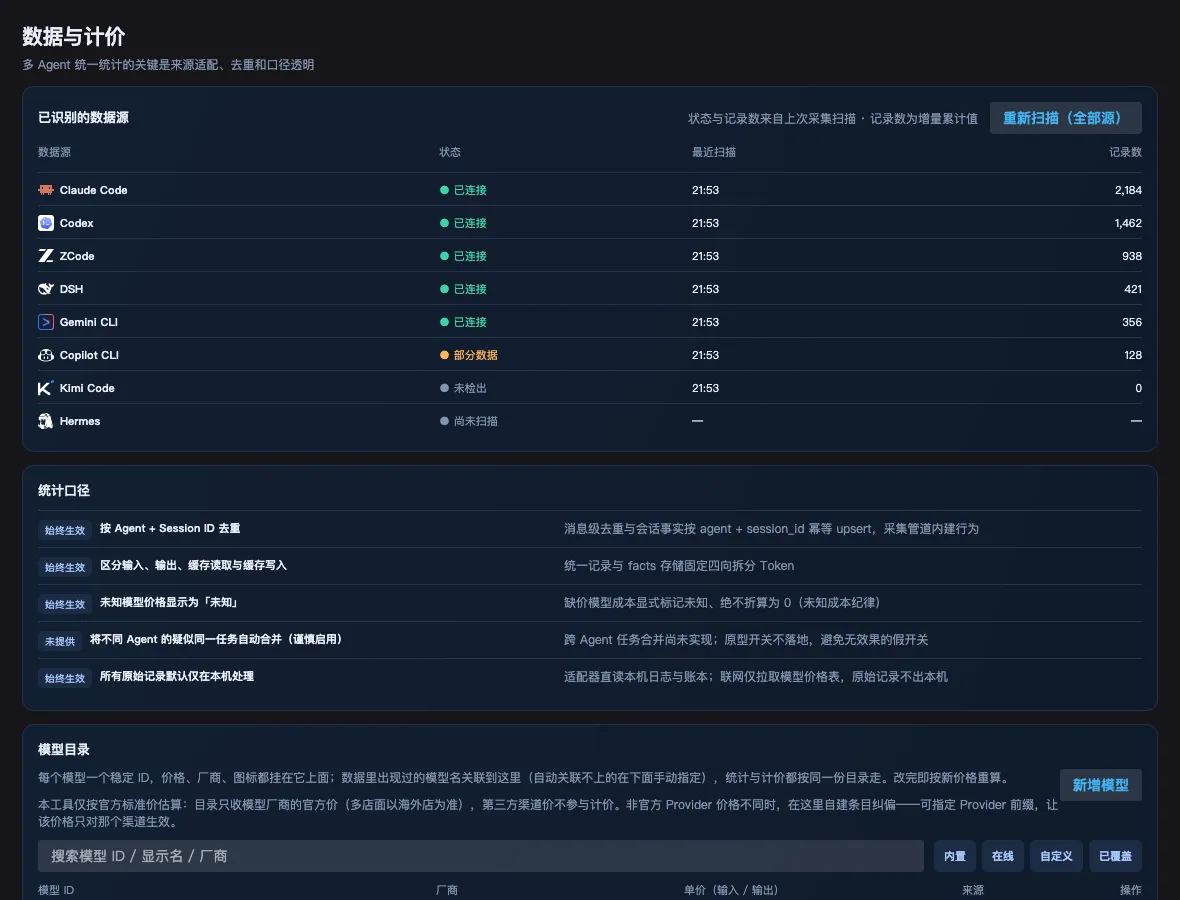Click the 最近扫描 column header

tap(714, 152)
